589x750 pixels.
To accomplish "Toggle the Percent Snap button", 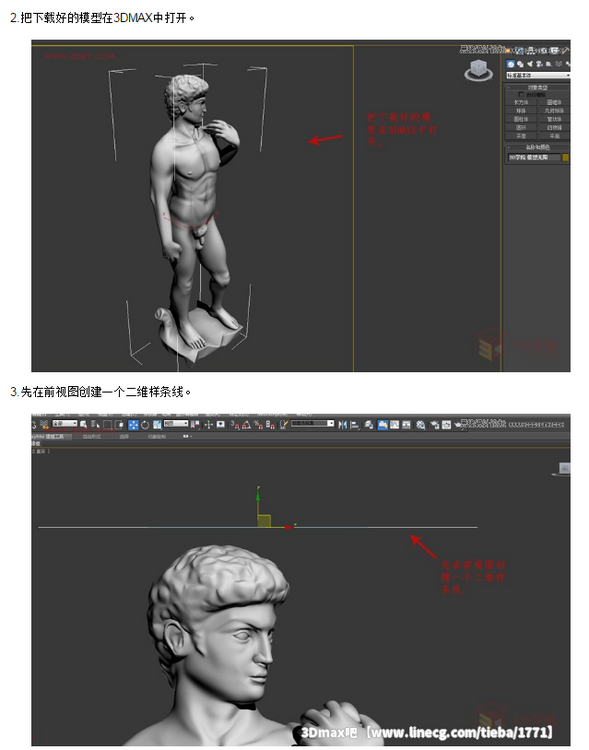I will point(258,425).
